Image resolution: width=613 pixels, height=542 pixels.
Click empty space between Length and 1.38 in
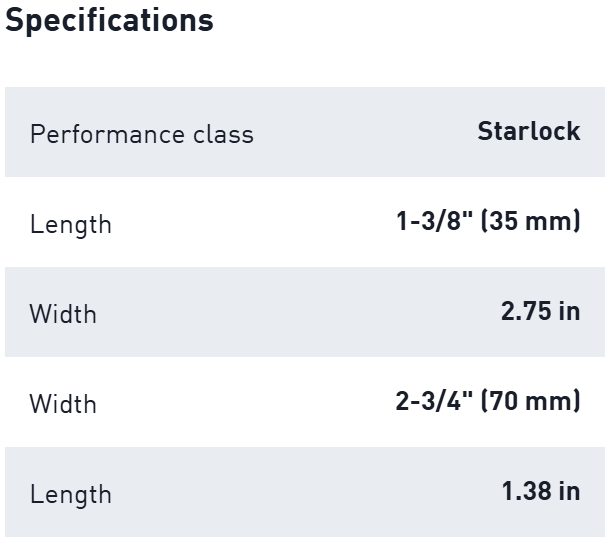click(300, 493)
